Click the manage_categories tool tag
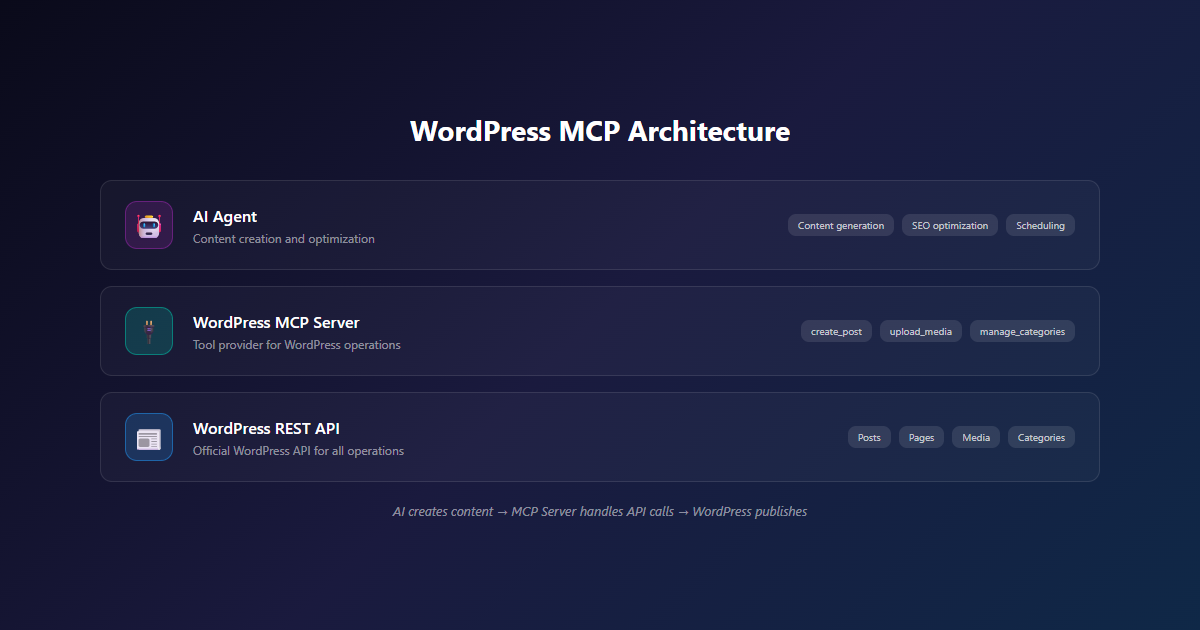Screen dimensions: 1200x630 (1022, 331)
